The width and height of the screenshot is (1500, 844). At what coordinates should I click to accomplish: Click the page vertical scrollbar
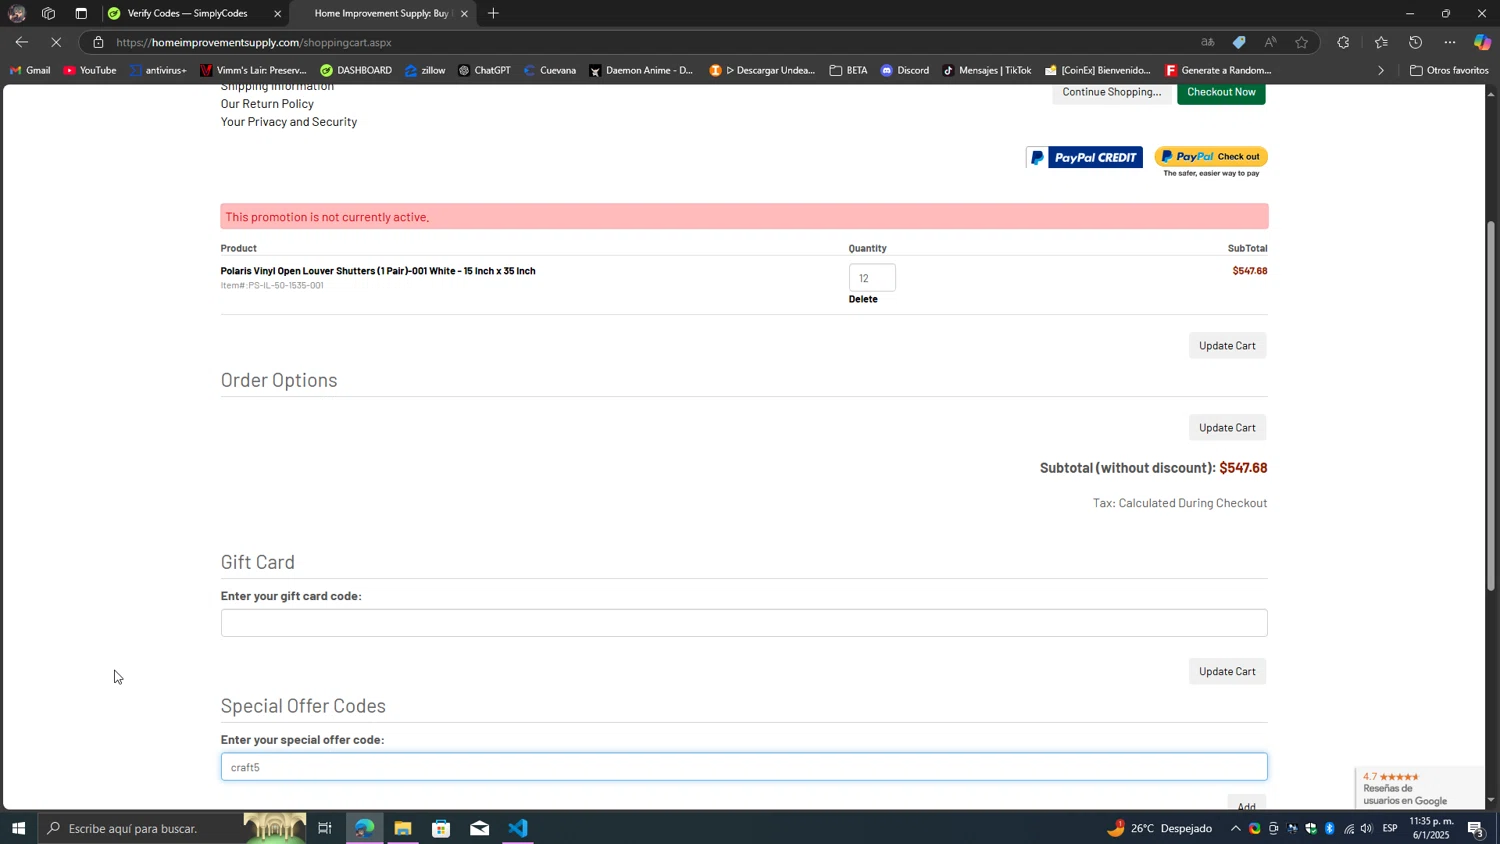tap(1491, 405)
